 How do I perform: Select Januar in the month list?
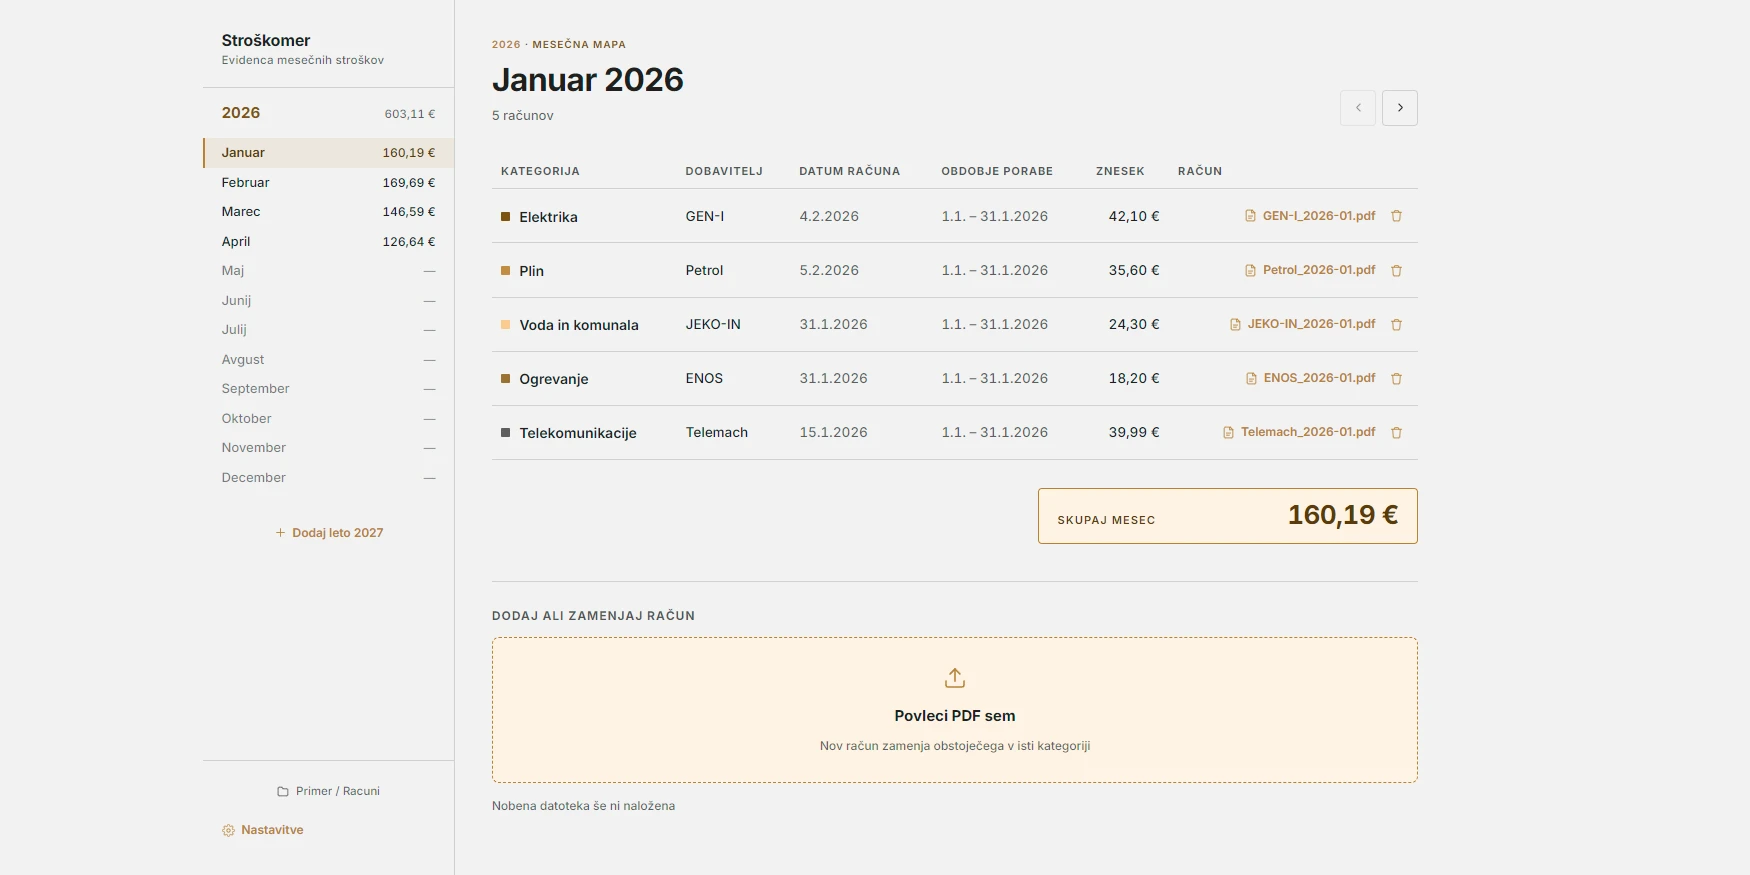tap(329, 153)
